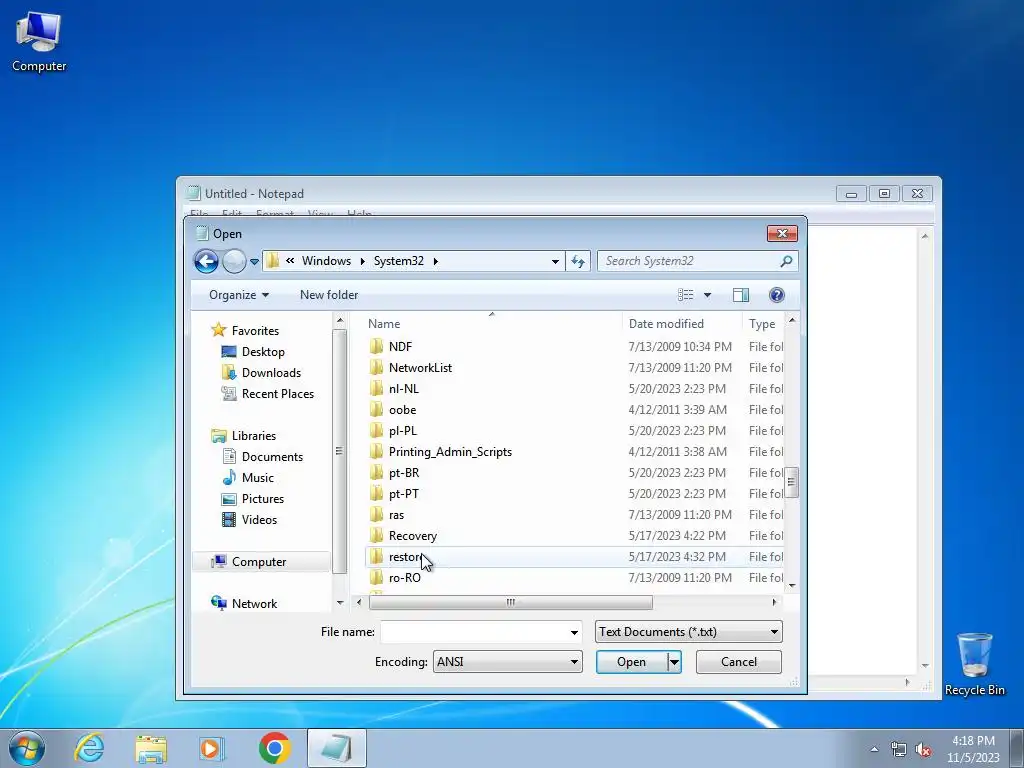Open the File name dropdown arrow
The width and height of the screenshot is (1024, 768).
(574, 632)
